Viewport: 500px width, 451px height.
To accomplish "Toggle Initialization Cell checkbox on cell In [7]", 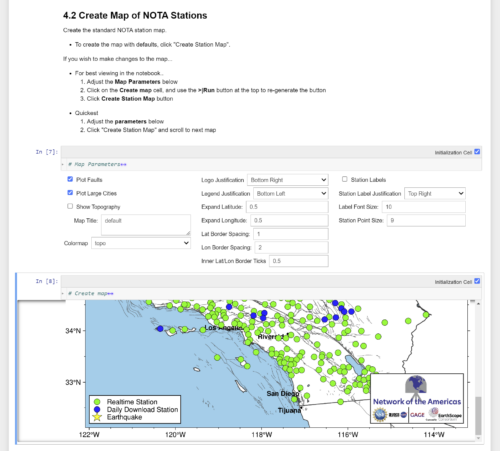I will (477, 152).
